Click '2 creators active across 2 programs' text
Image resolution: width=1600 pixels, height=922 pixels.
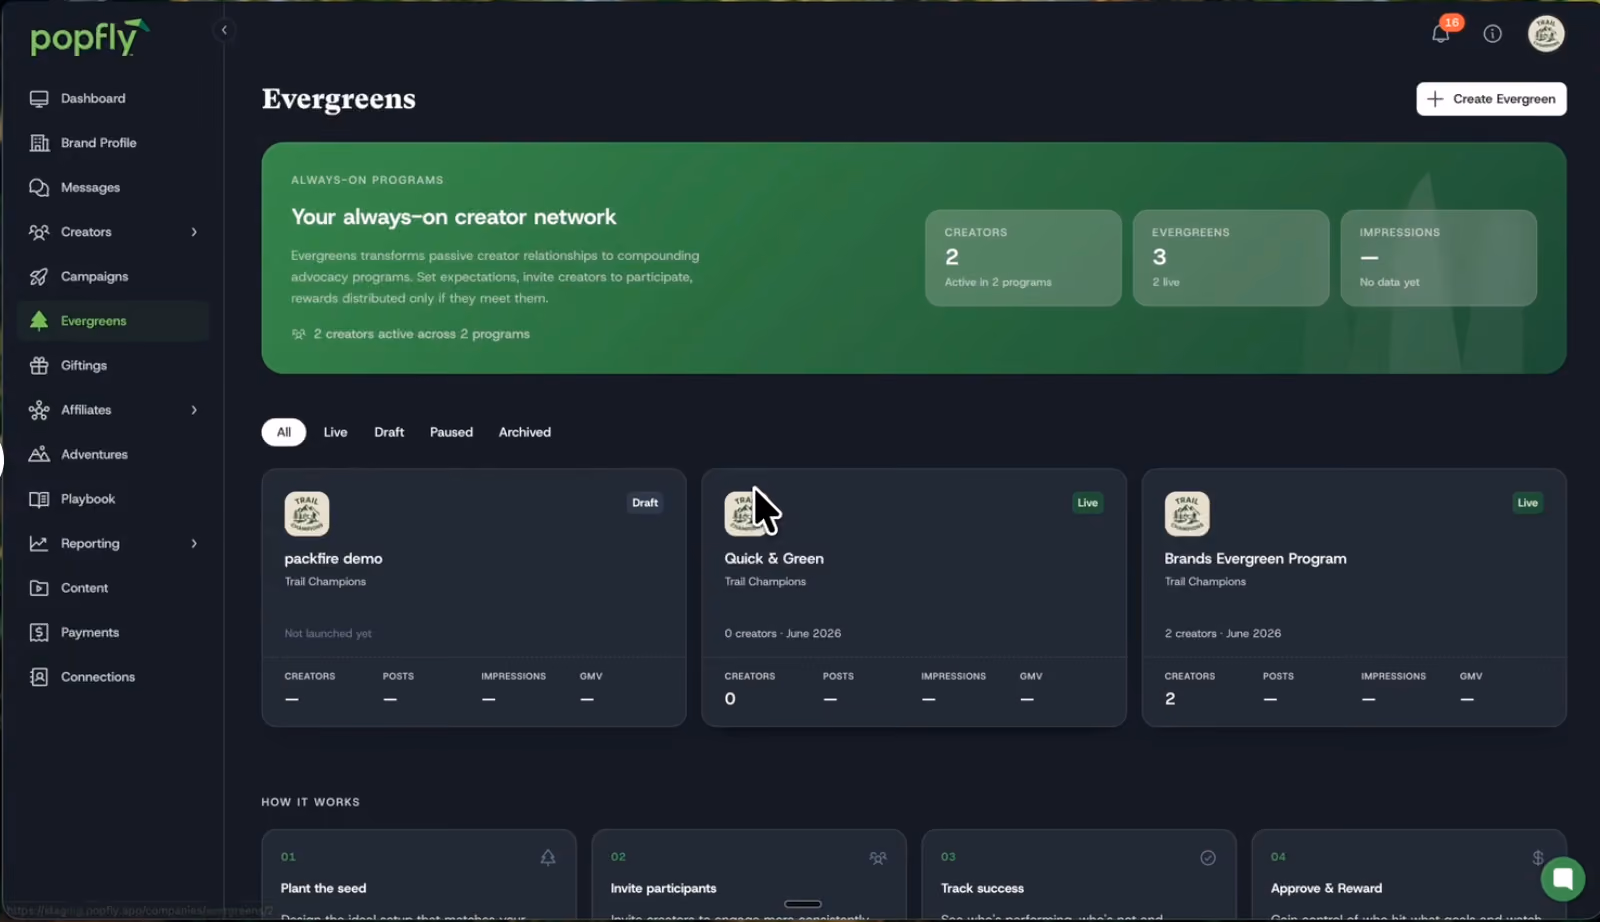(421, 334)
